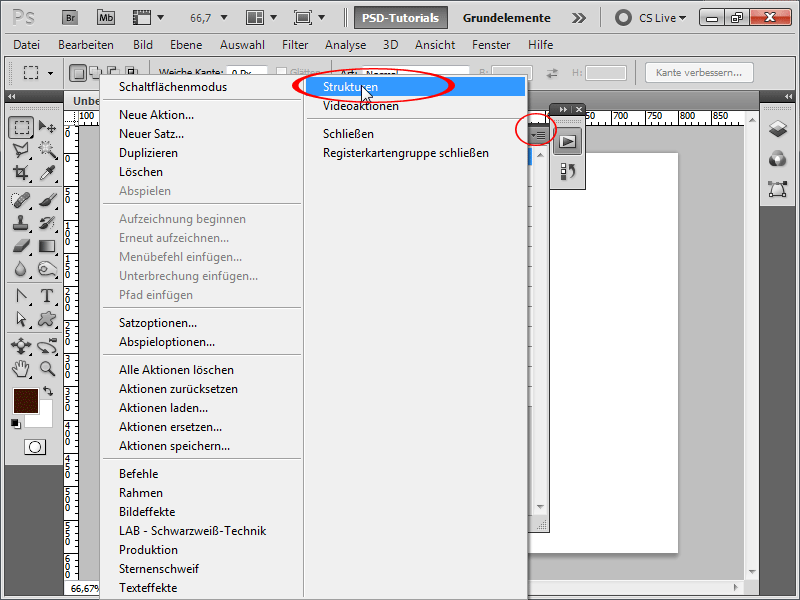Open the Ebene menu
Image resolution: width=800 pixels, height=600 pixels.
(186, 45)
